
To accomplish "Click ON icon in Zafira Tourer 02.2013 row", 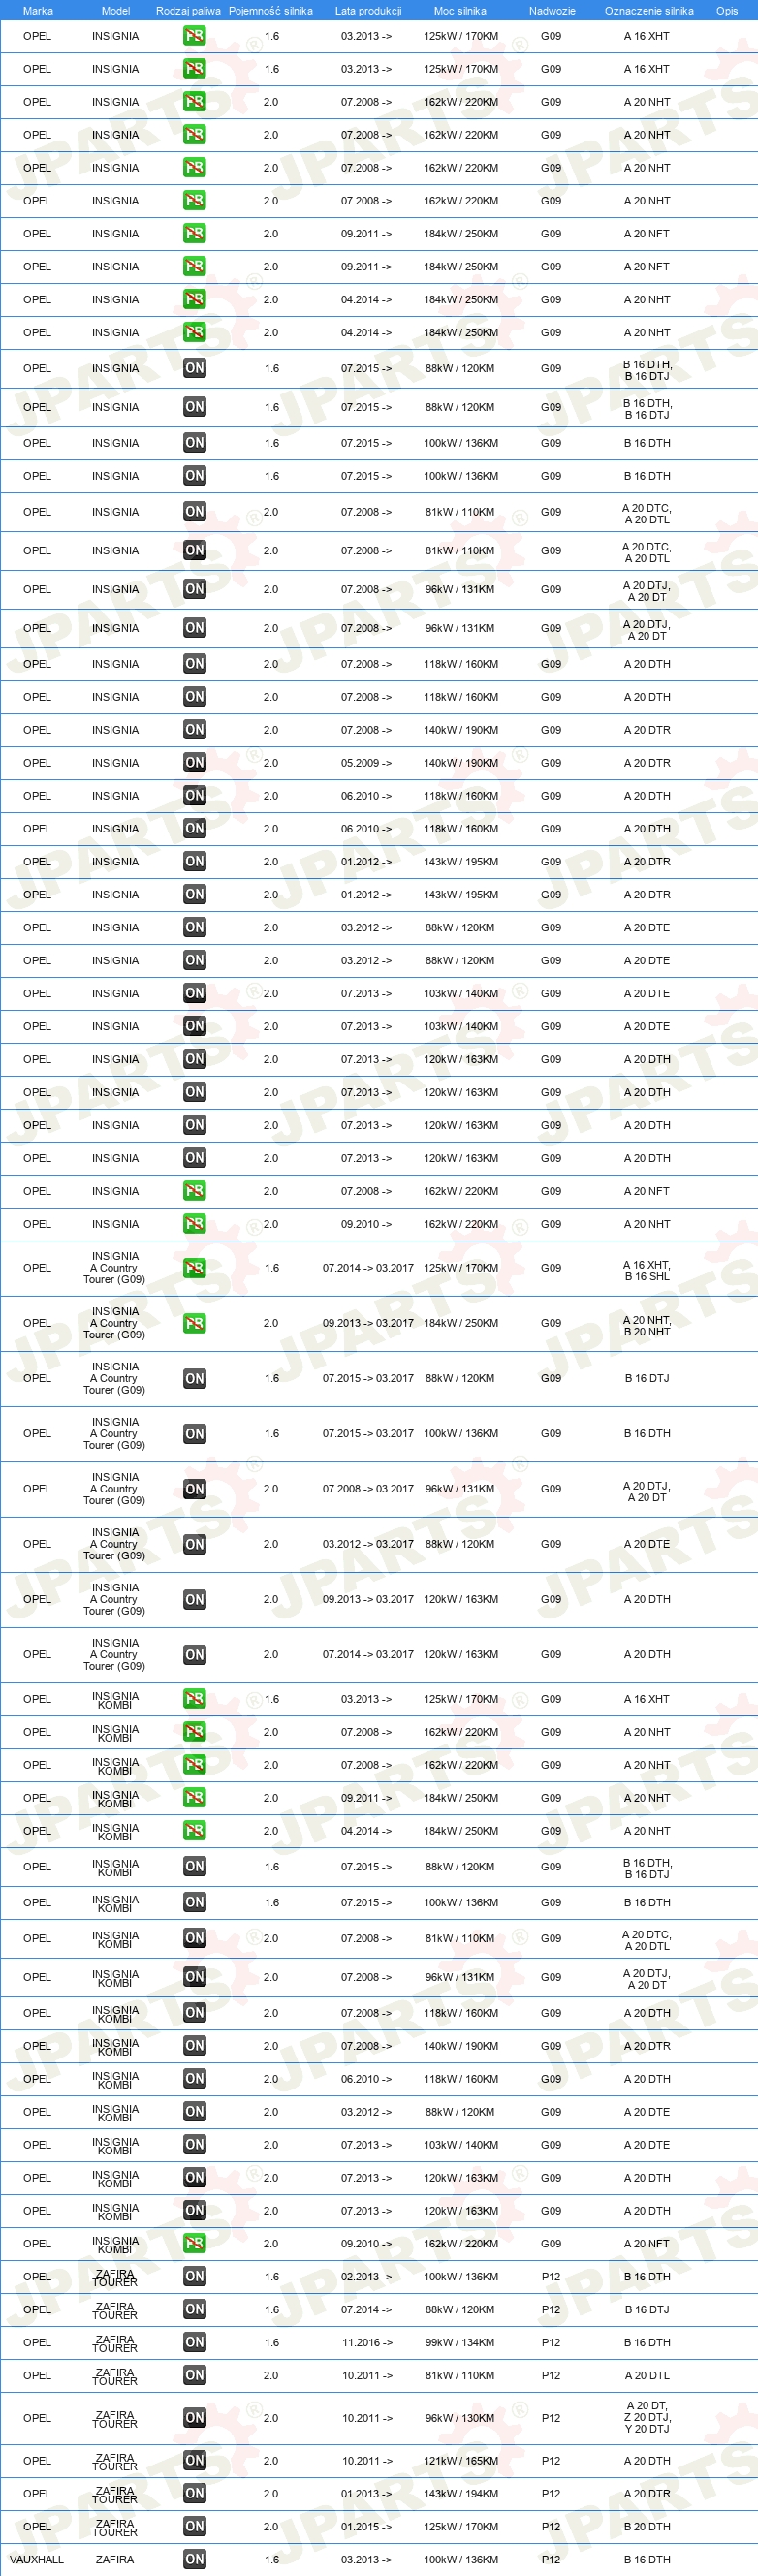I will 194,2277.
